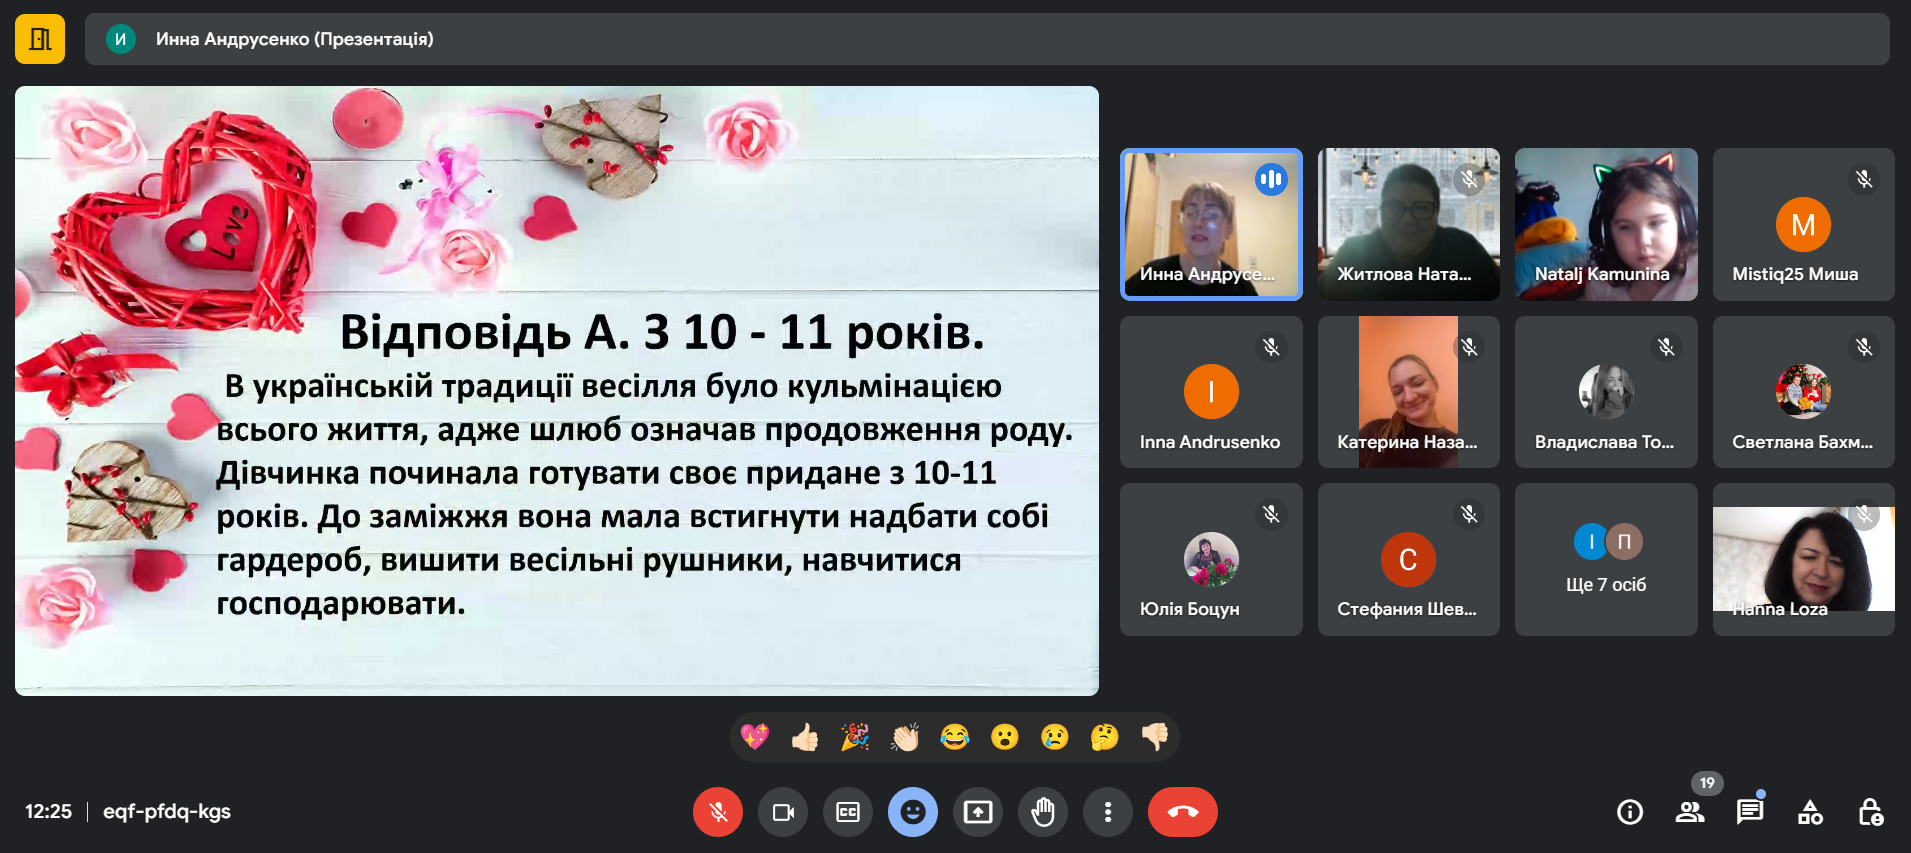Viewport: 1911px width, 853px height.
Task: Toggle the camera on or off
Action: coord(782,812)
